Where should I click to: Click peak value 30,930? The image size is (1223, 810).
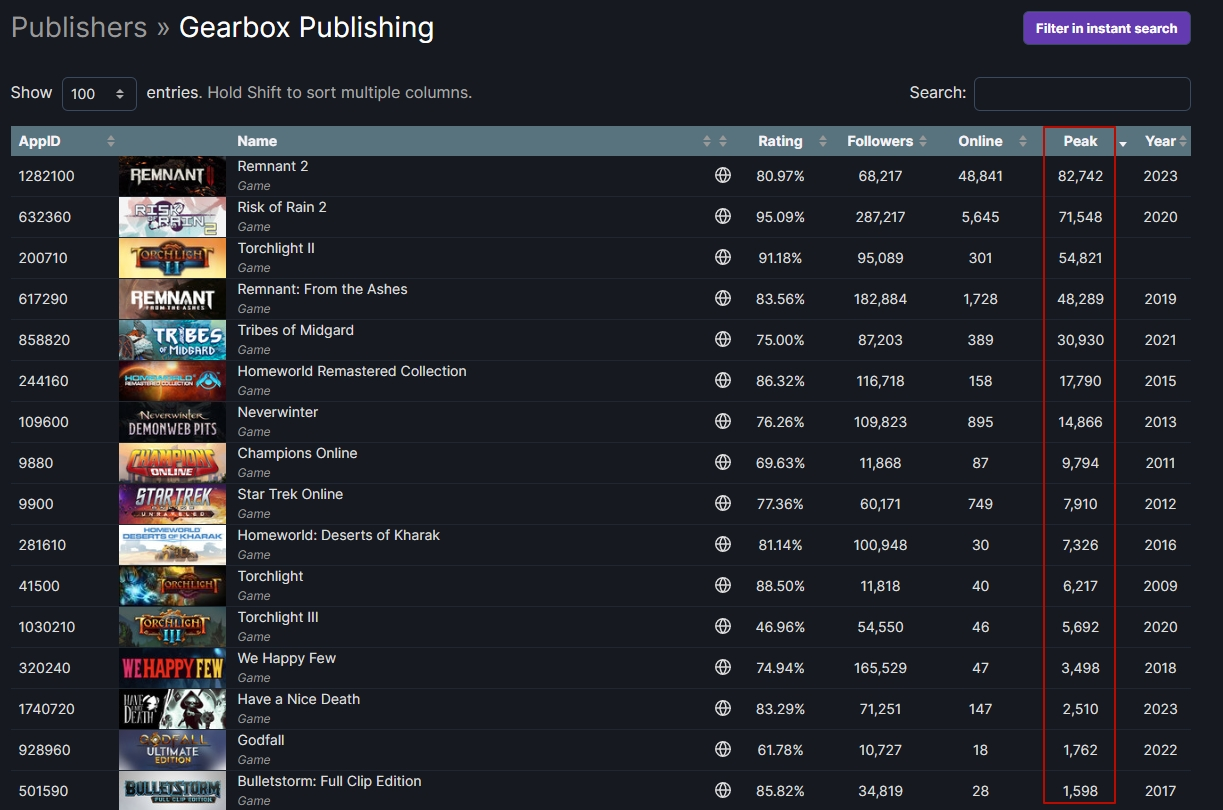1080,340
